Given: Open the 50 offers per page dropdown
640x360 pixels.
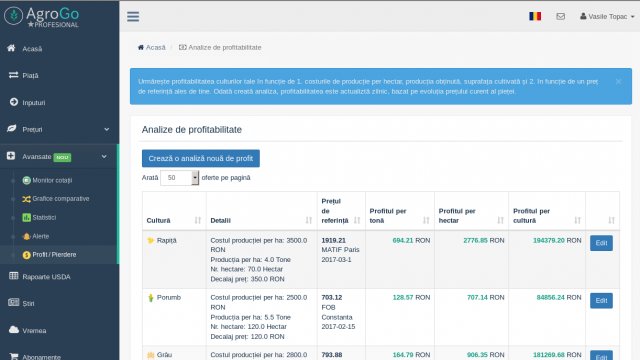Looking at the screenshot, I should (180, 178).
